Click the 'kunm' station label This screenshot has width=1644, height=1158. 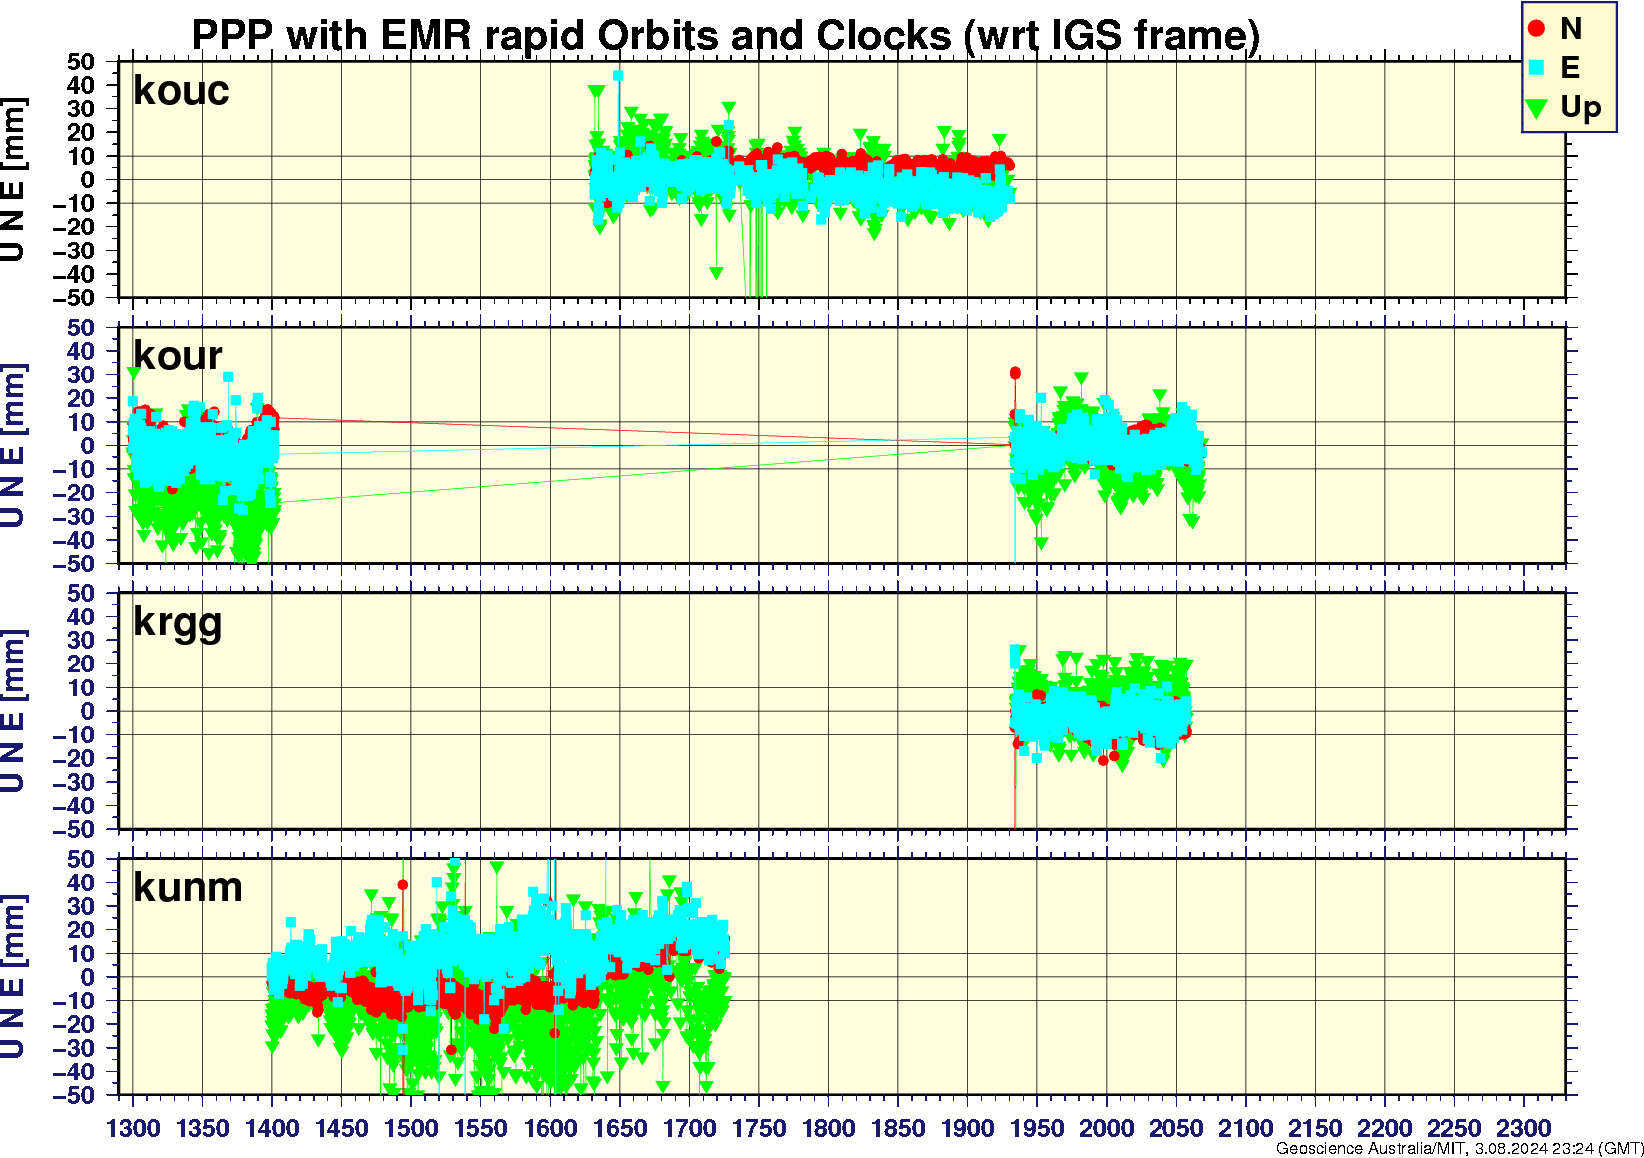(188, 888)
